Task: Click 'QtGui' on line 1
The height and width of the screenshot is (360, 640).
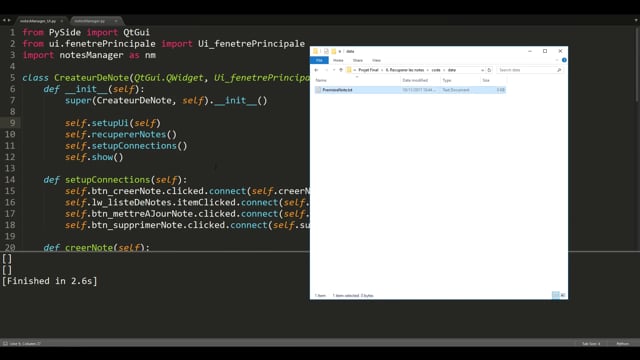Action: coord(136,32)
